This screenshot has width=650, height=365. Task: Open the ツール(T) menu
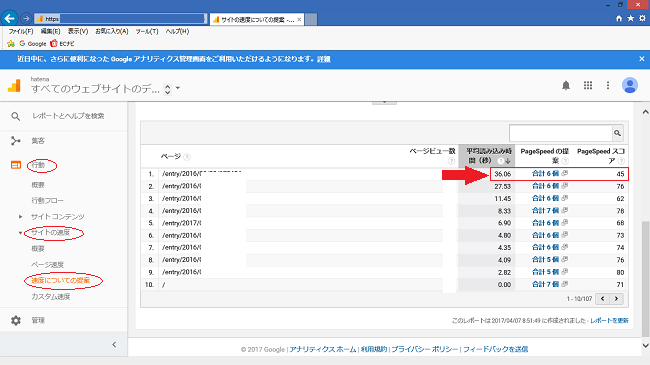(x=147, y=32)
